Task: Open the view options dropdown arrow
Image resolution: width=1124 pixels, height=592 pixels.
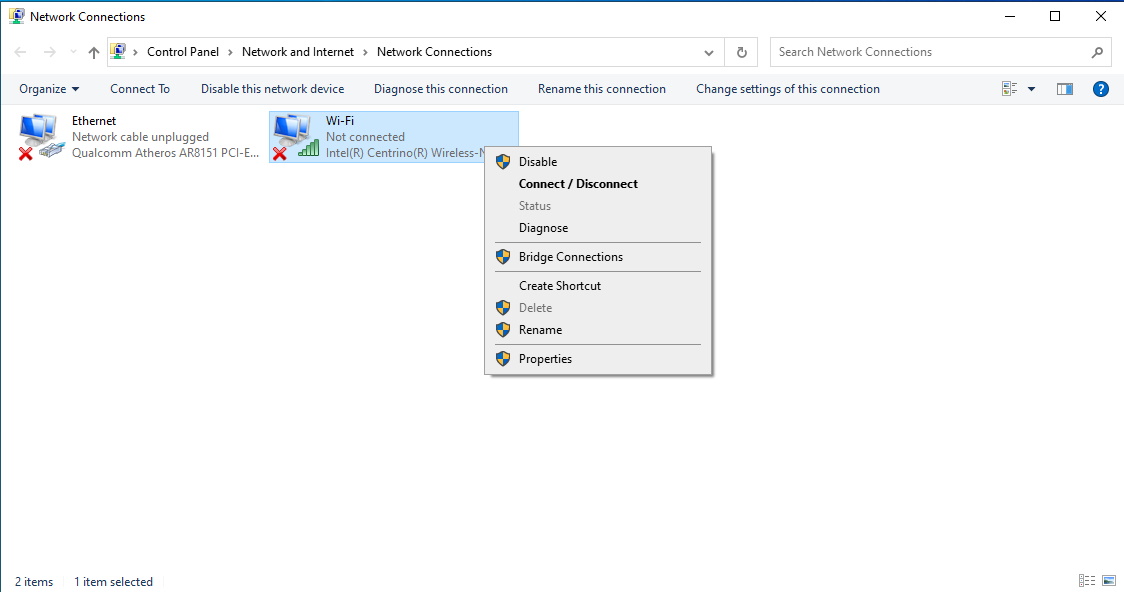Action: click(1031, 88)
